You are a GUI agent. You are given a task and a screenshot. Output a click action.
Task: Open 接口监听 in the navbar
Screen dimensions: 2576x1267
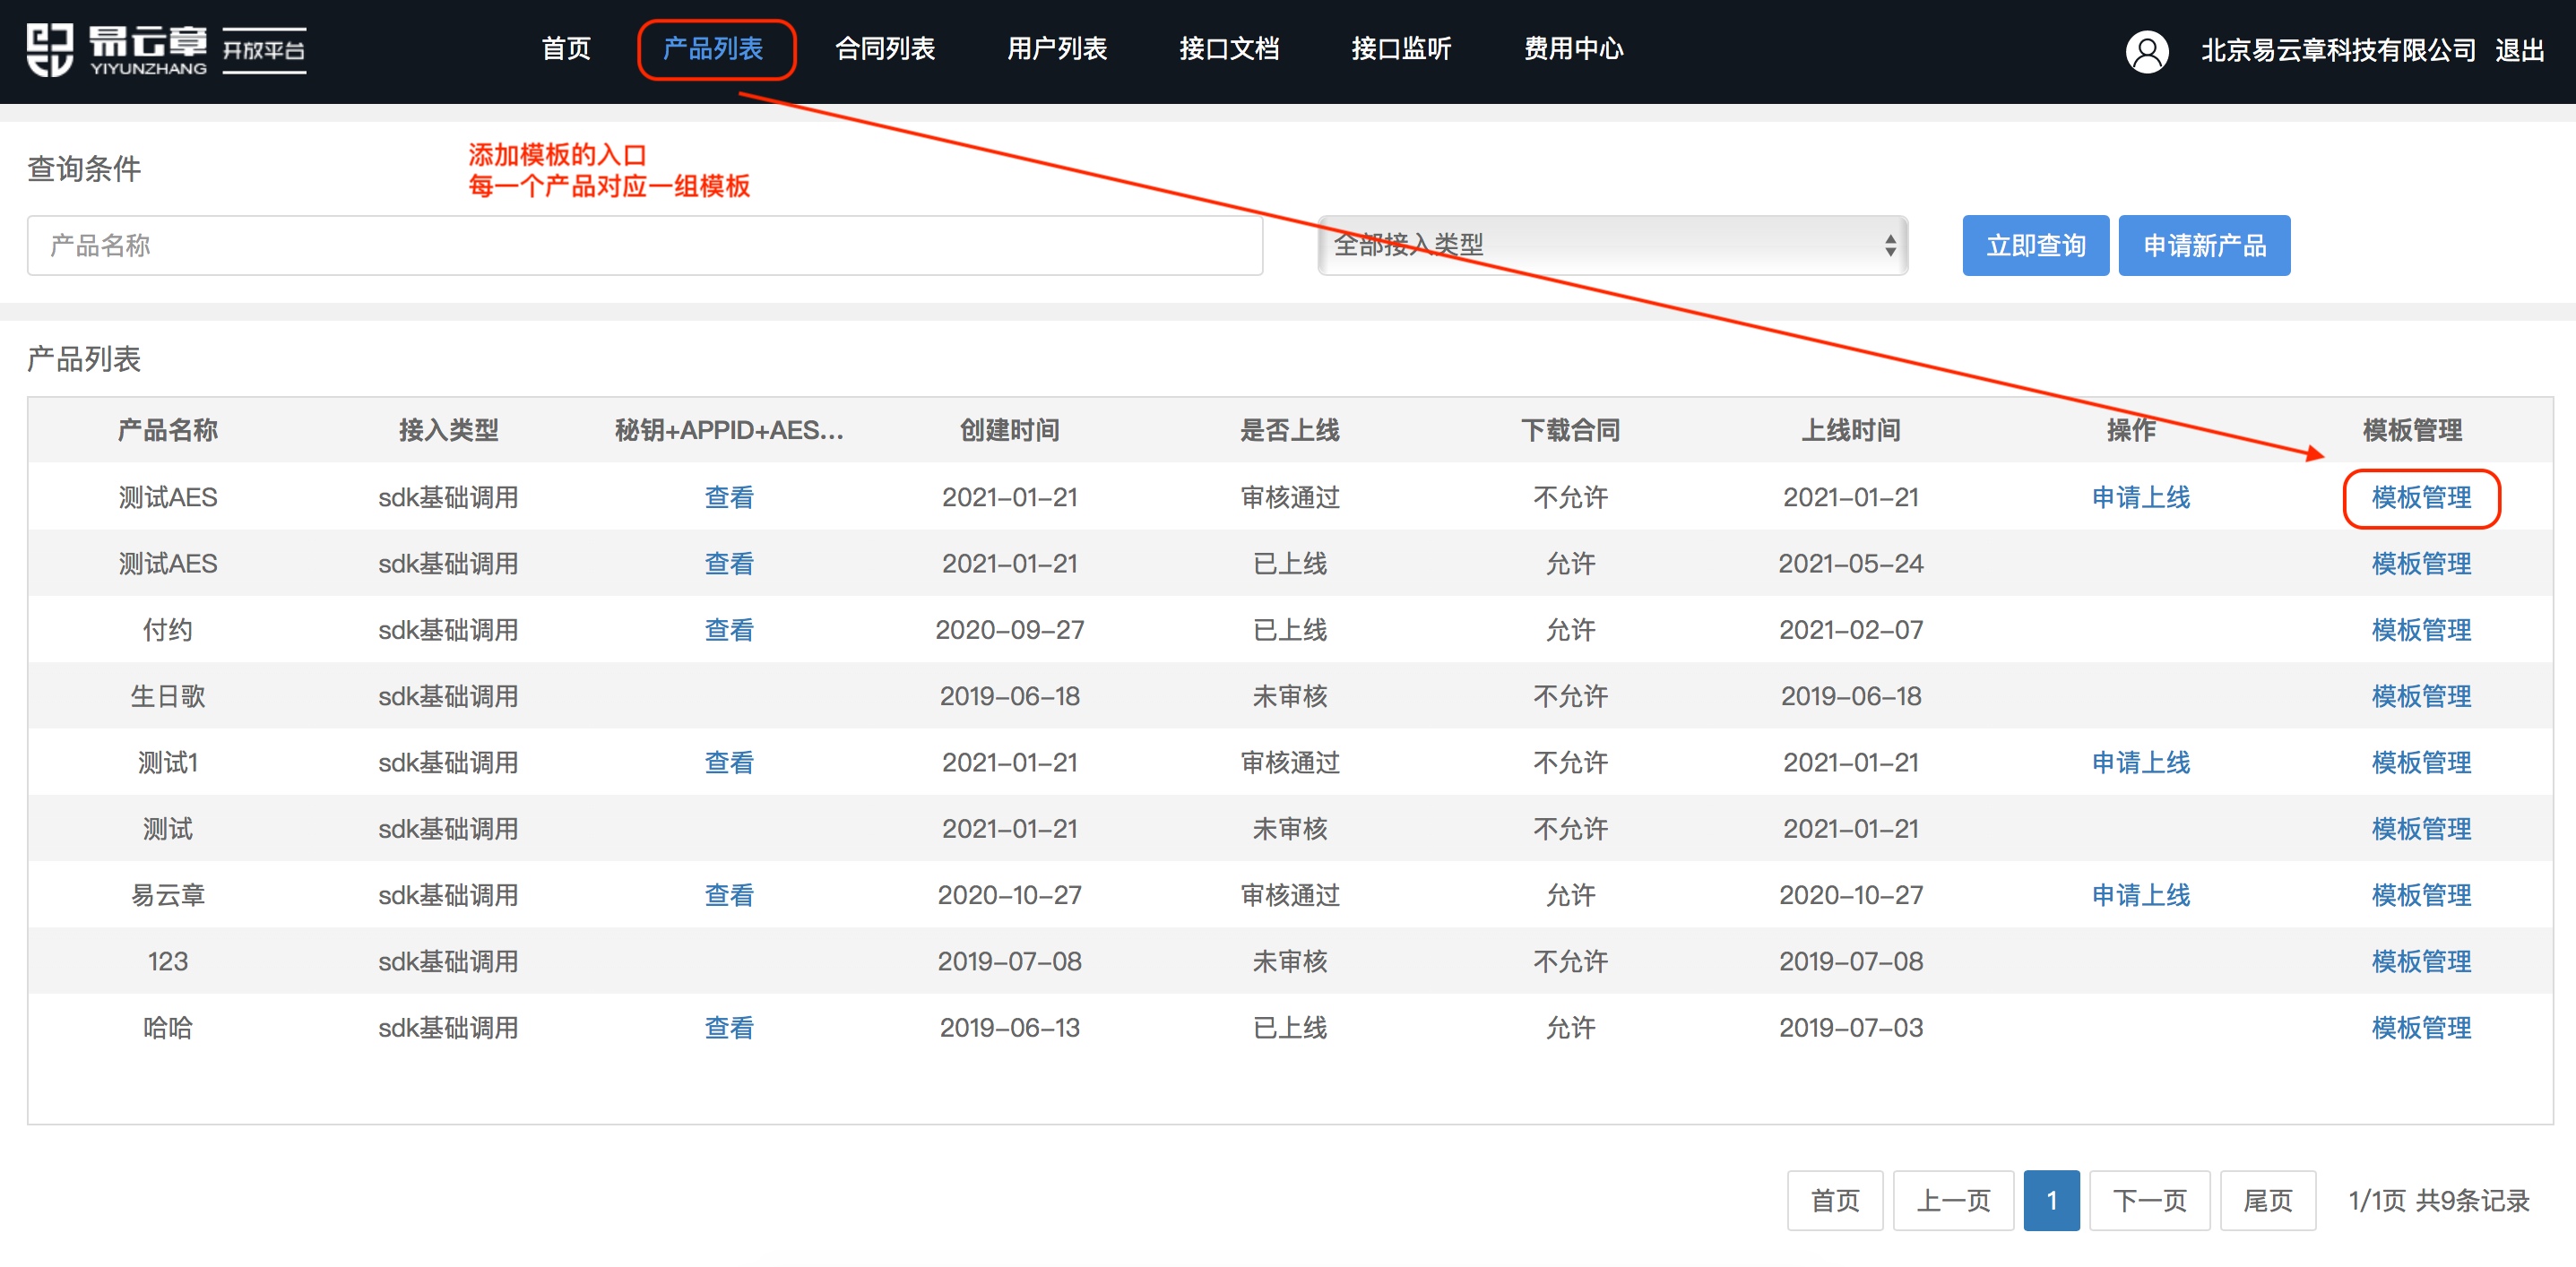pyautogui.click(x=1401, y=48)
